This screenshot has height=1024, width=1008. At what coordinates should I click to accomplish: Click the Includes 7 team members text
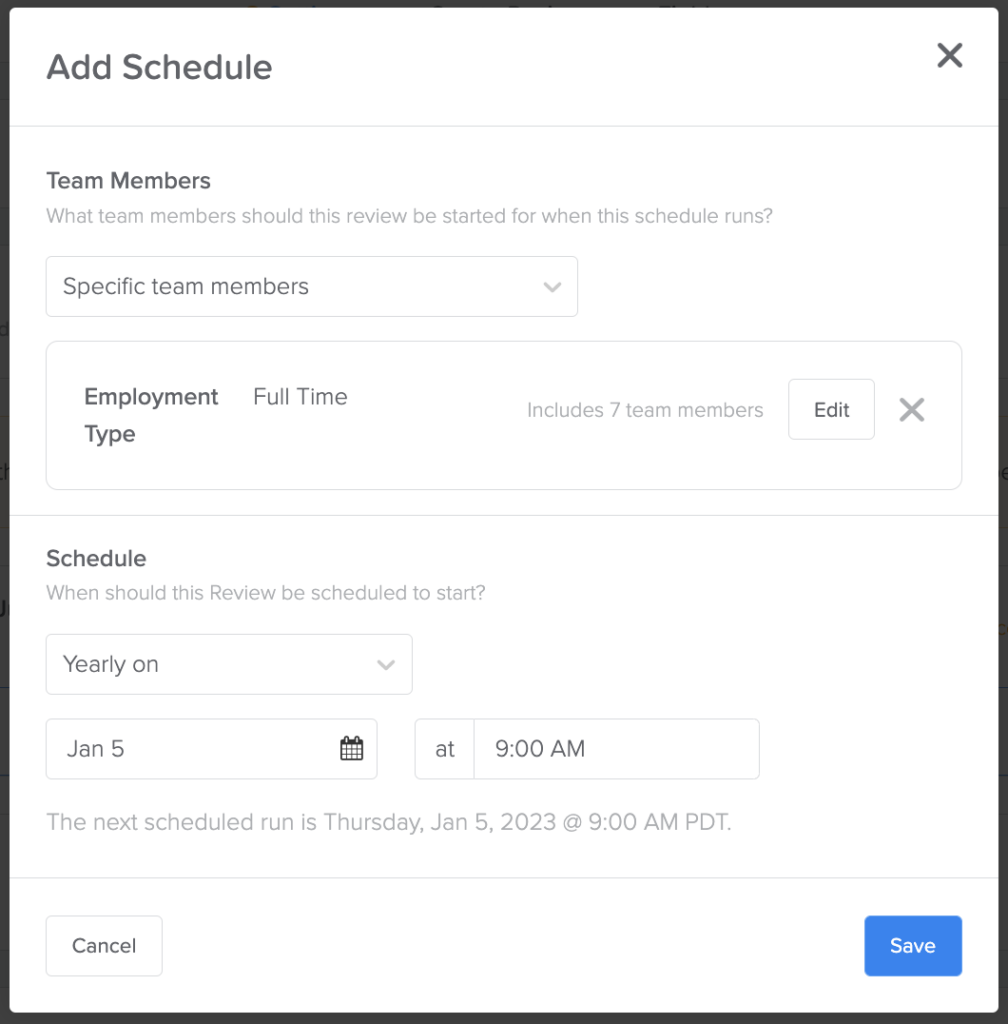(645, 410)
